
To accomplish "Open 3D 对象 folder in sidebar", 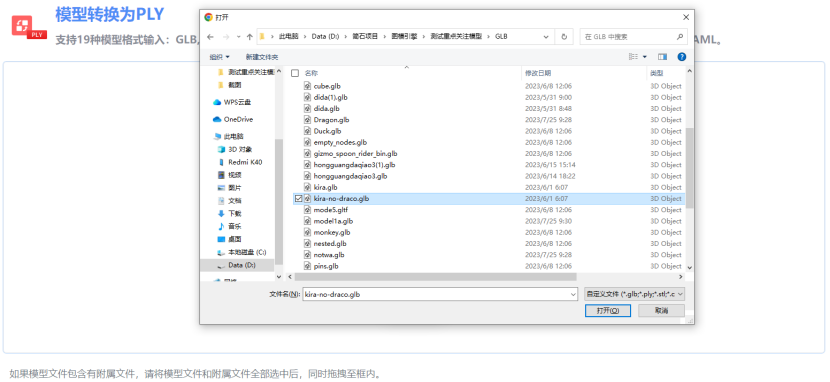I will pyautogui.click(x=235, y=149).
